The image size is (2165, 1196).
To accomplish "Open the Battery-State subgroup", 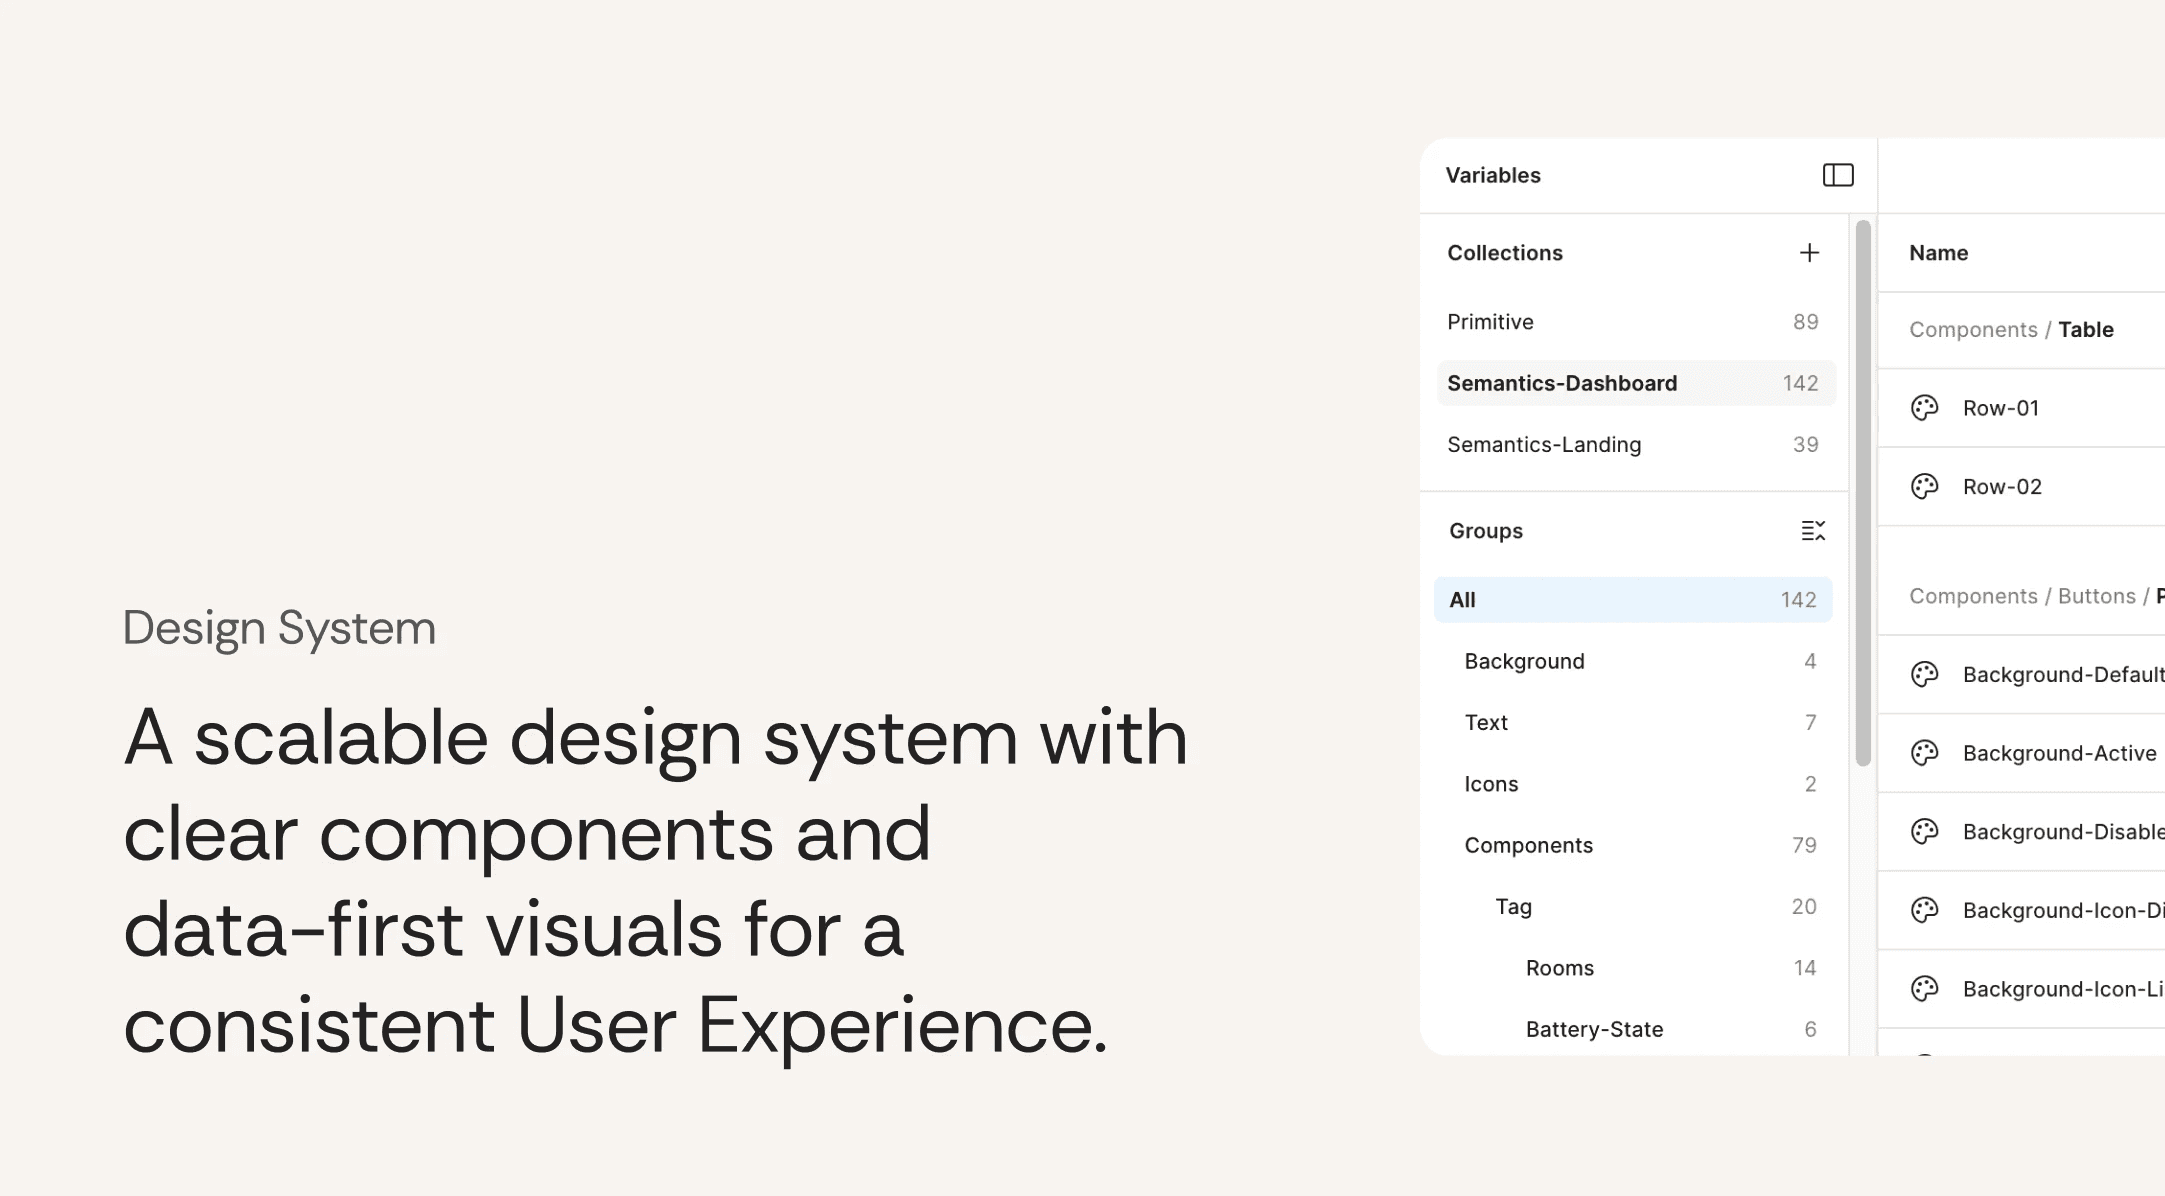I will 1633,1029.
